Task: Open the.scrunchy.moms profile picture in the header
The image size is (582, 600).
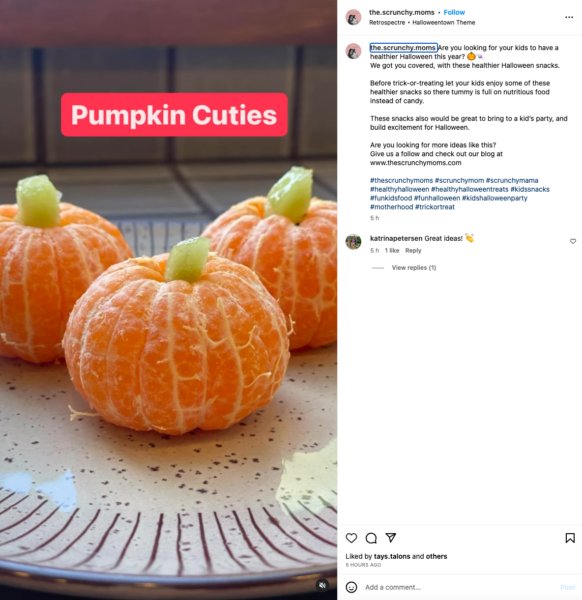Action: [353, 17]
